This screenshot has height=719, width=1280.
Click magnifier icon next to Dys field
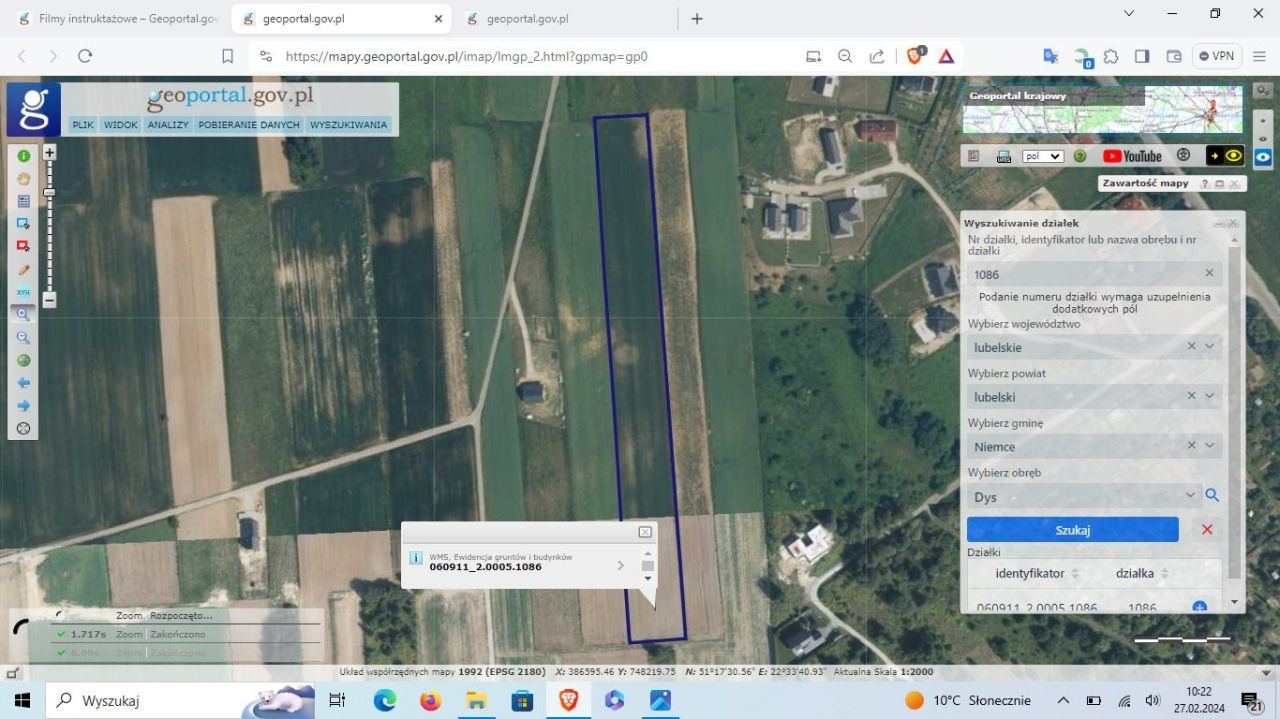tap(1212, 495)
